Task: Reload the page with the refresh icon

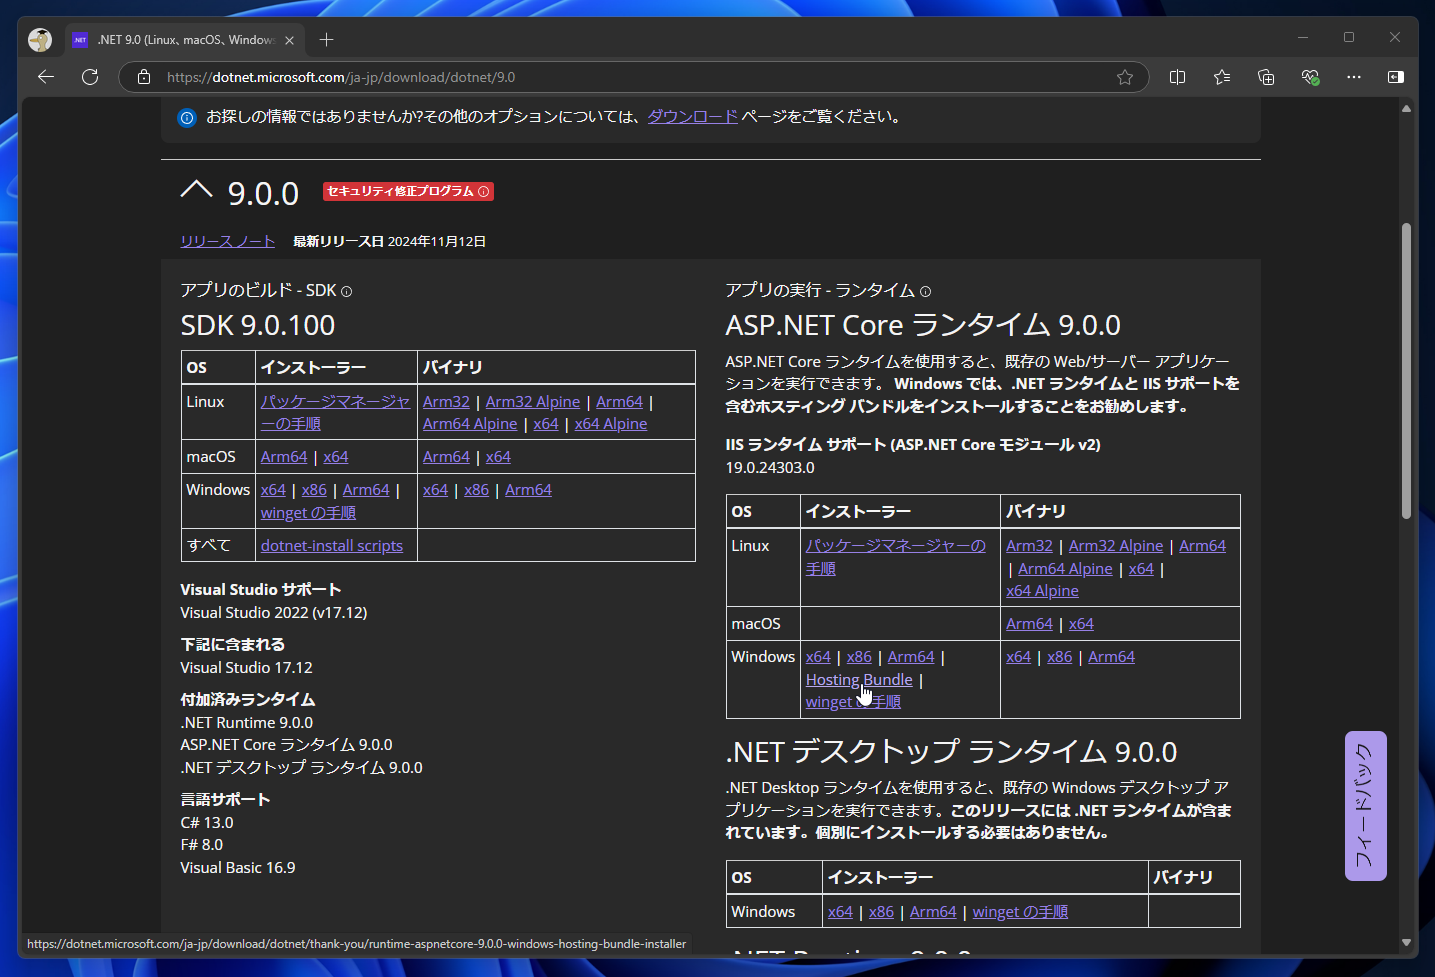Action: click(x=90, y=77)
